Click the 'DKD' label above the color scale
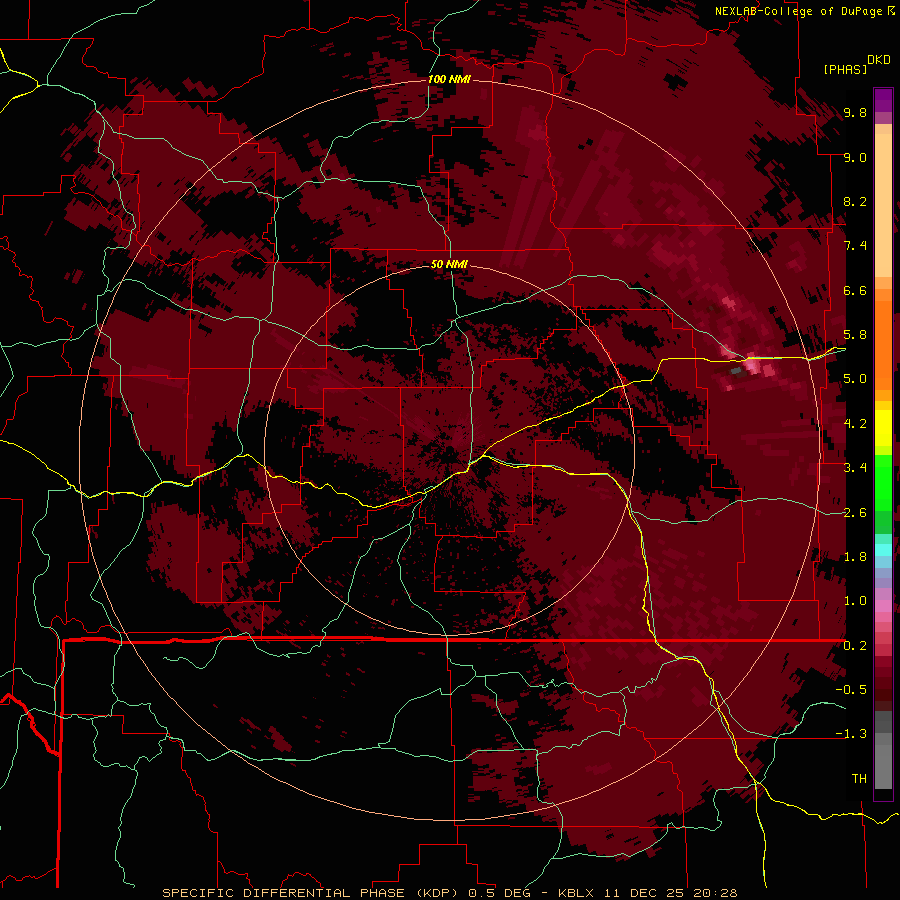 coord(879,60)
